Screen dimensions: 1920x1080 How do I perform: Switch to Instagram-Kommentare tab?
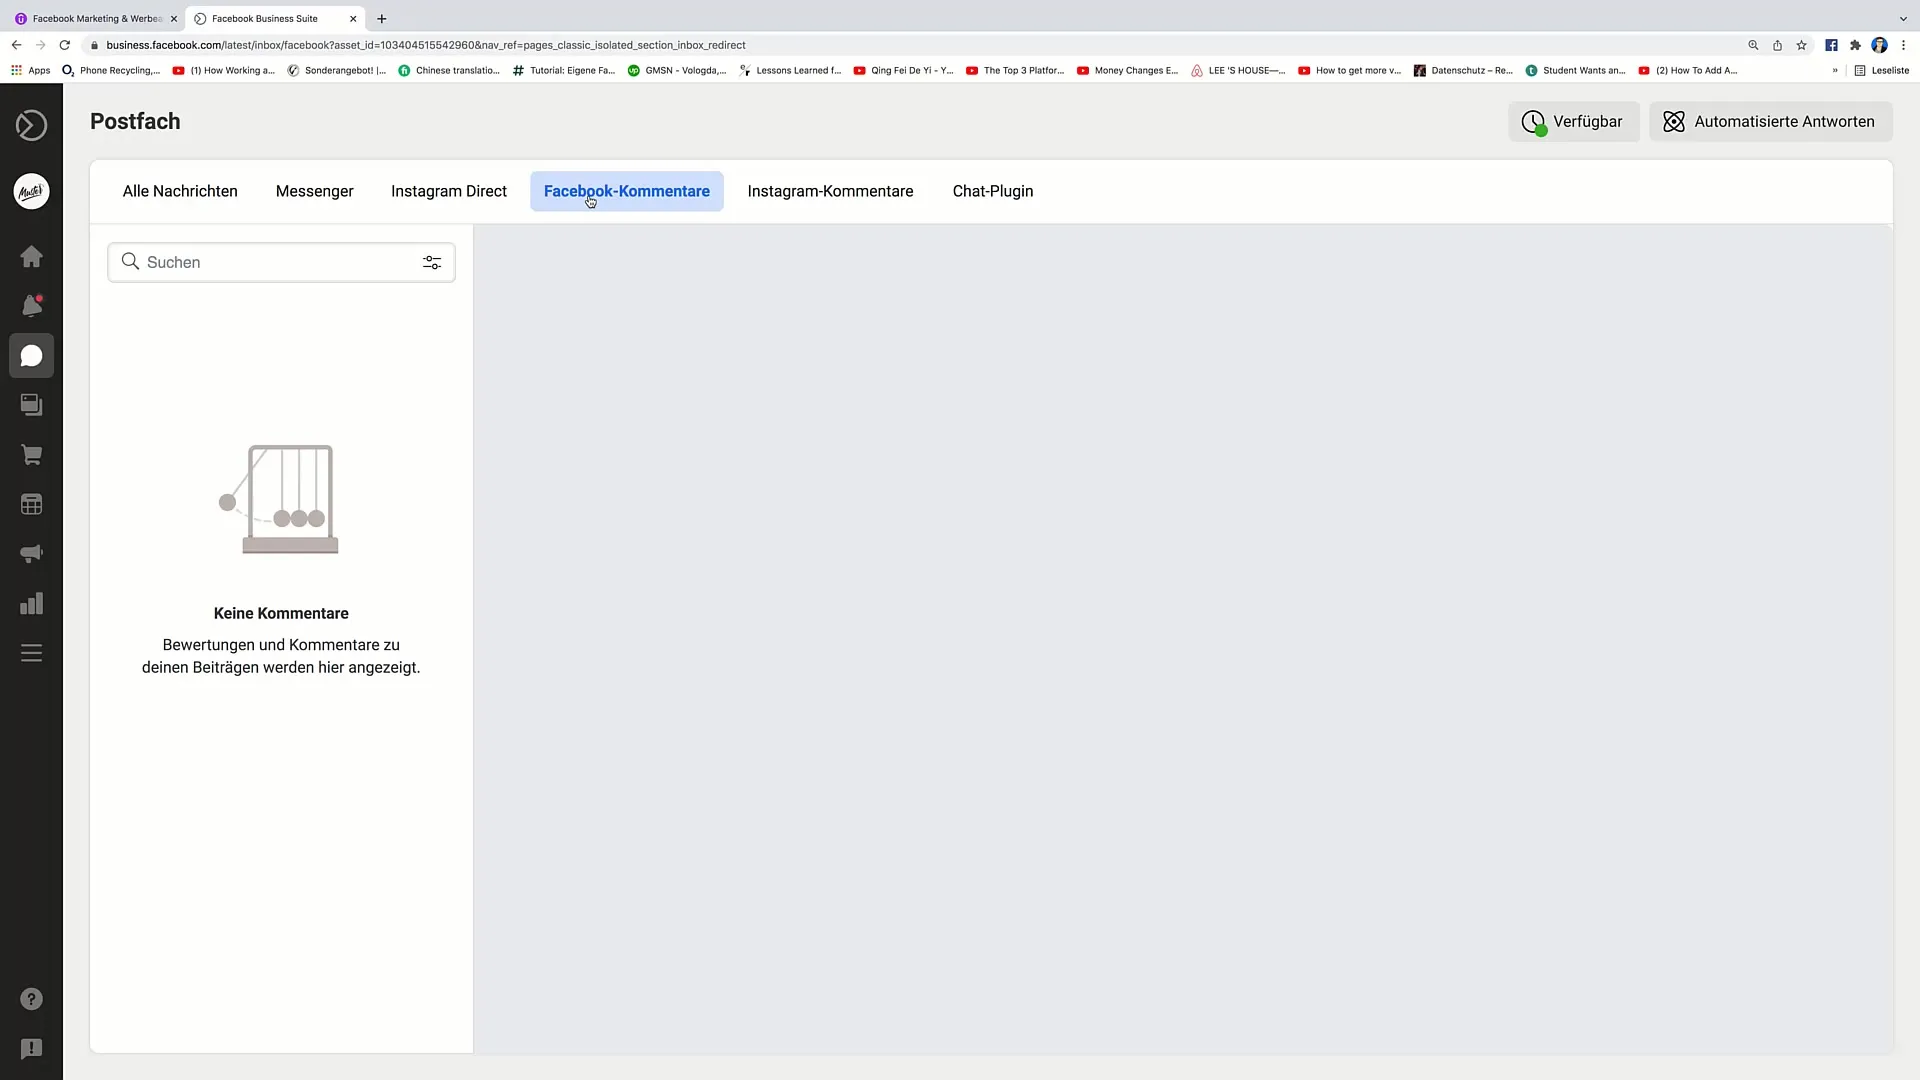[830, 191]
